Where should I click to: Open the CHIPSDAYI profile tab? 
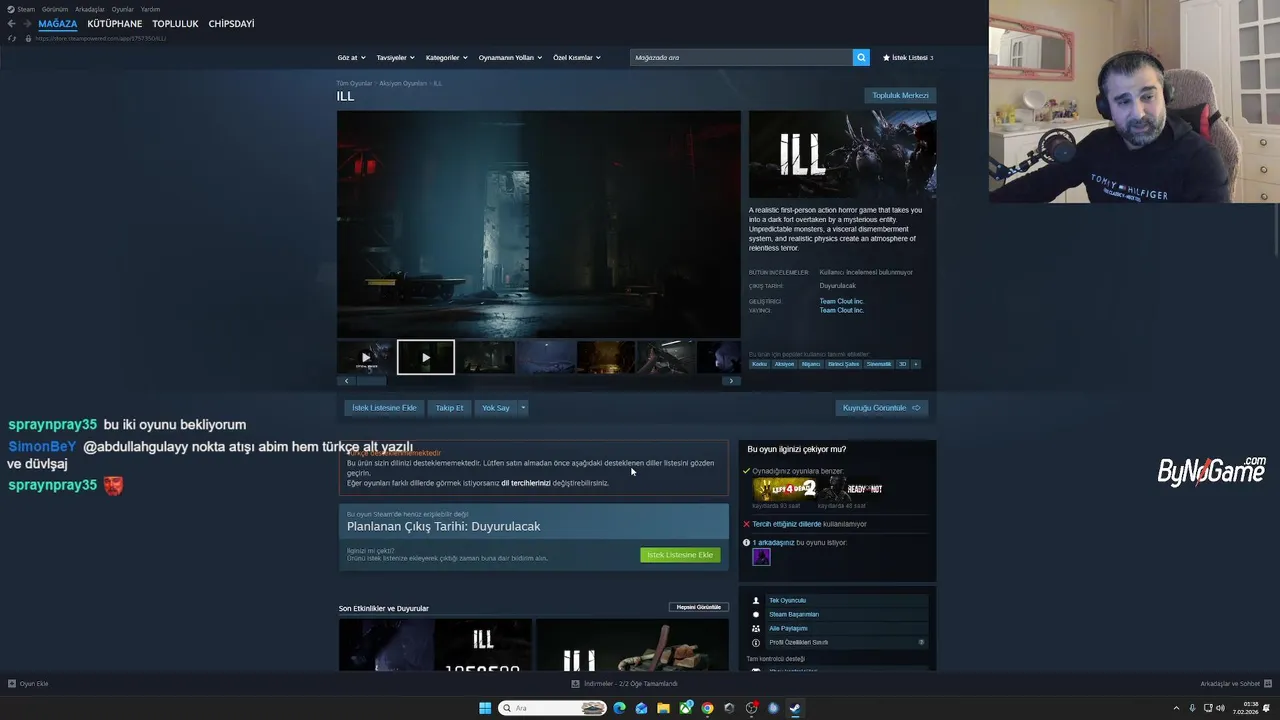pyautogui.click(x=231, y=24)
